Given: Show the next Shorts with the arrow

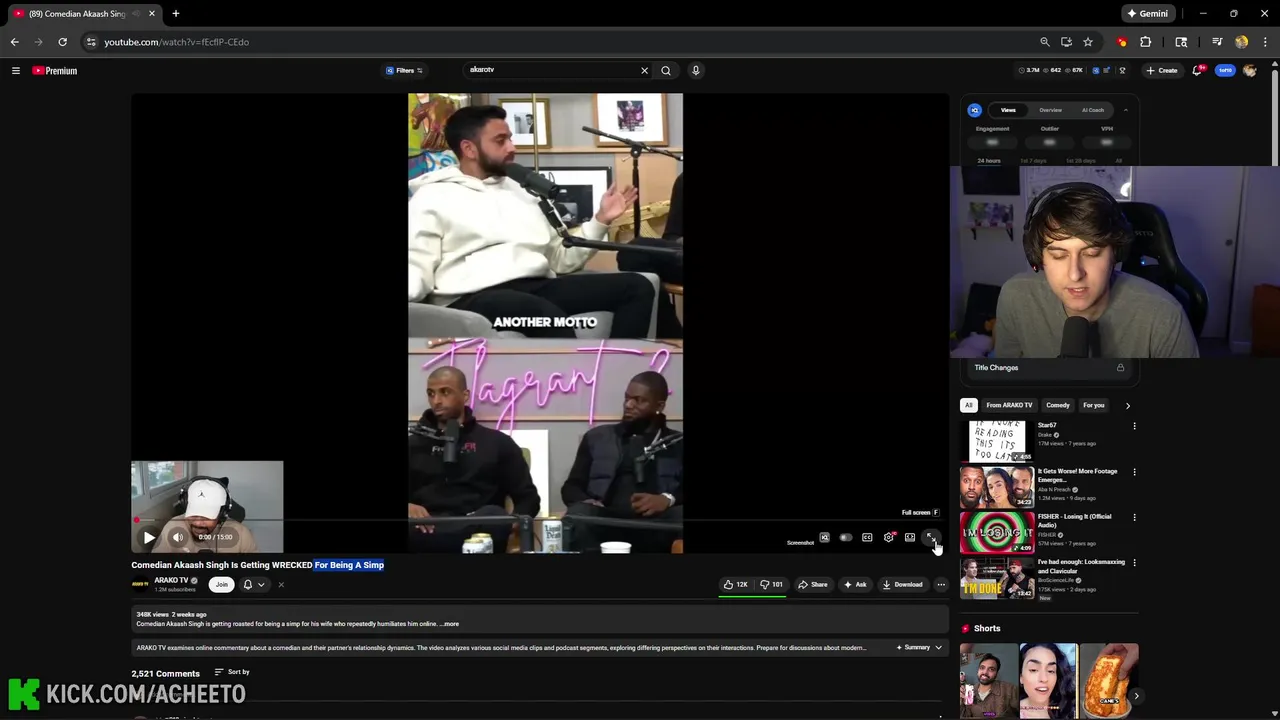Looking at the screenshot, I should pyautogui.click(x=1136, y=696).
